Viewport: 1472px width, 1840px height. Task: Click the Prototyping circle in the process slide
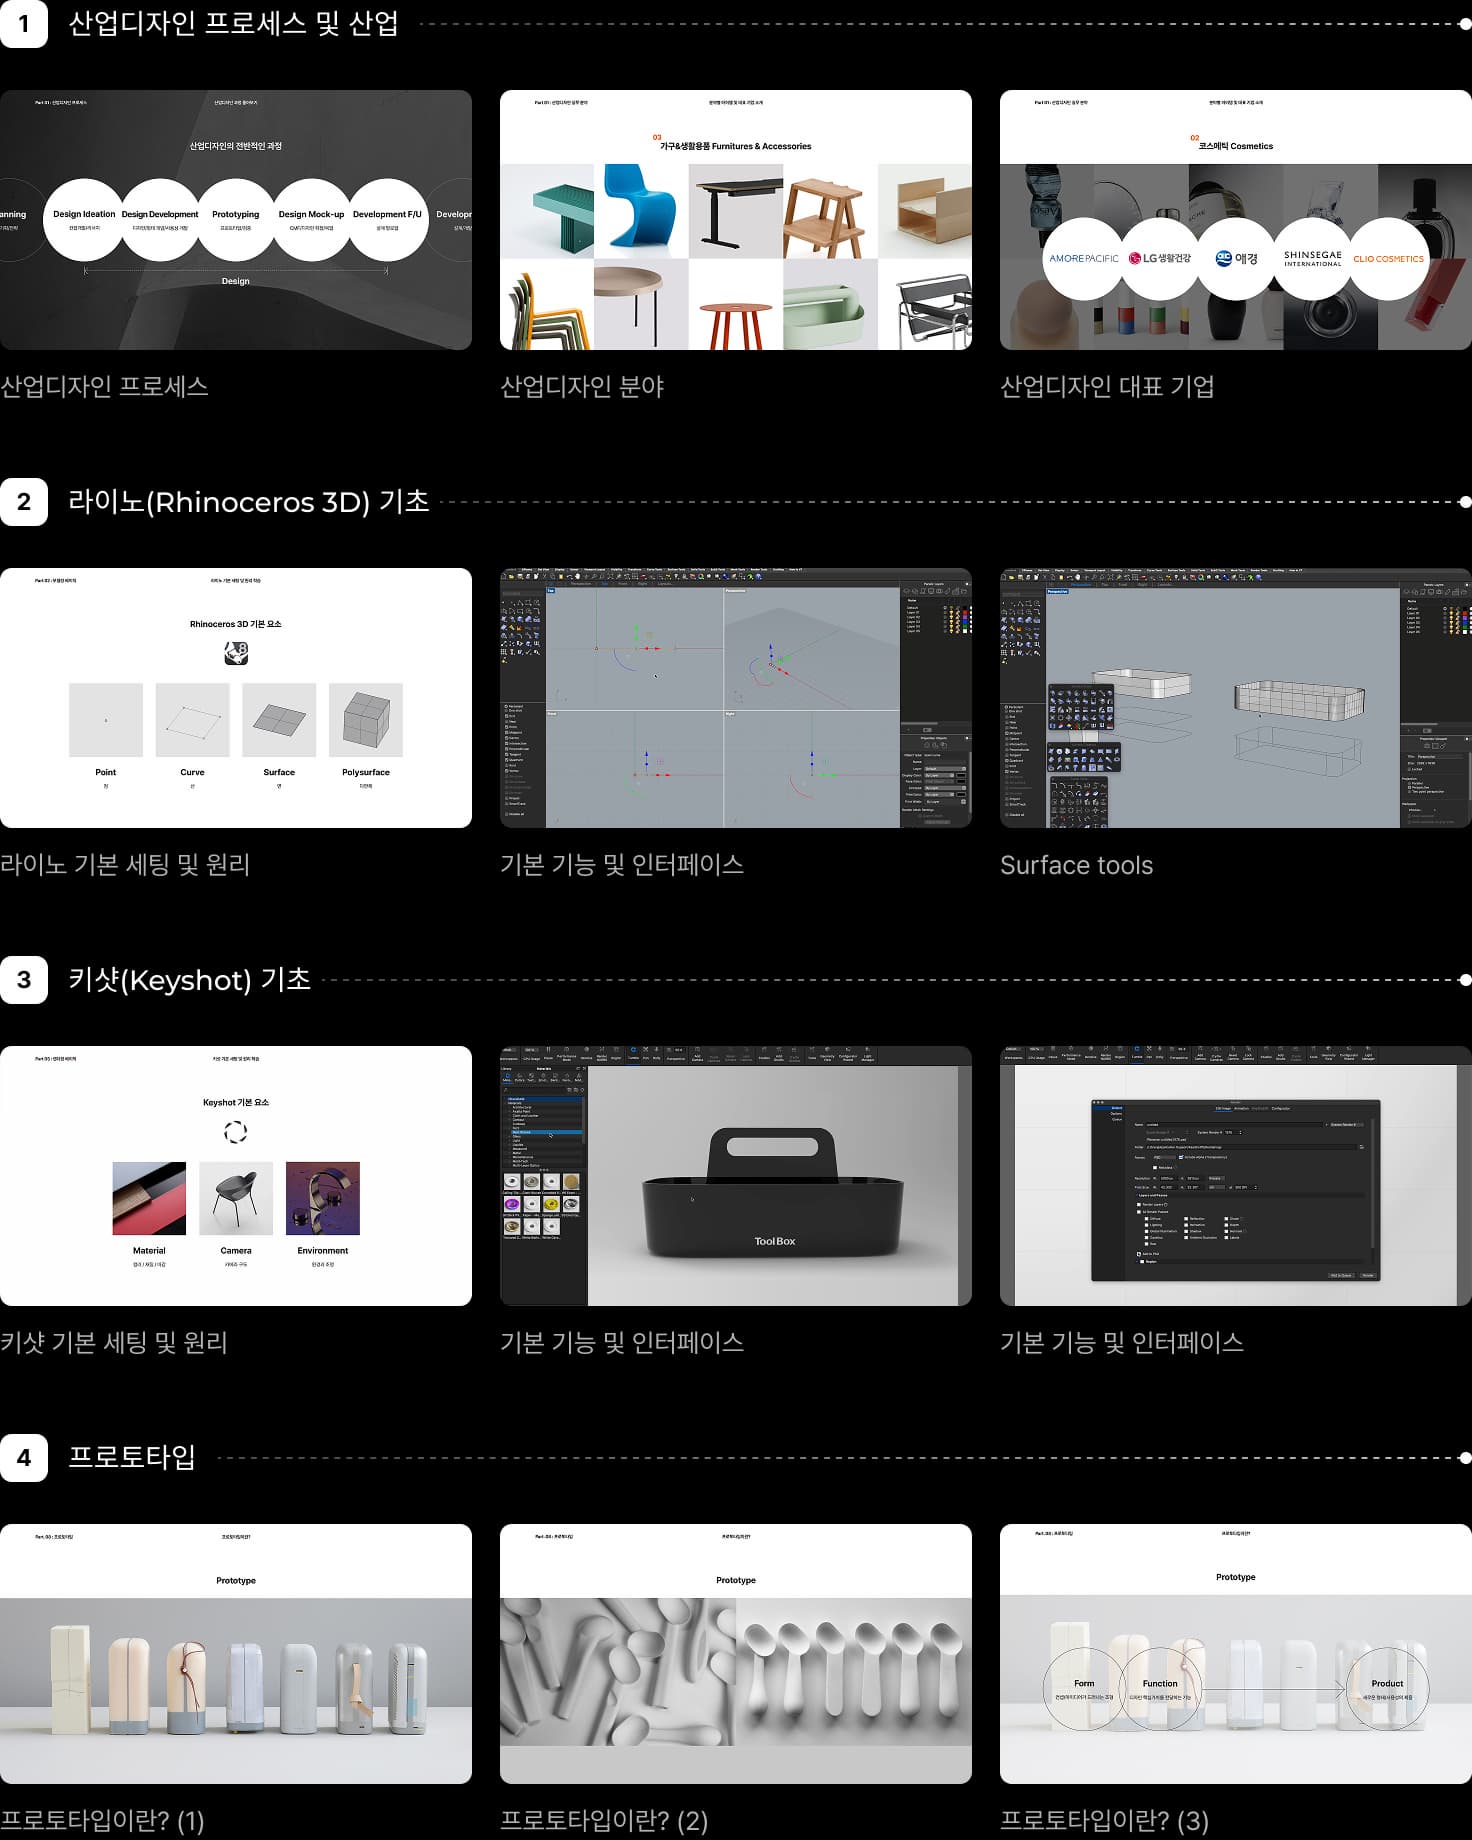pyautogui.click(x=236, y=219)
